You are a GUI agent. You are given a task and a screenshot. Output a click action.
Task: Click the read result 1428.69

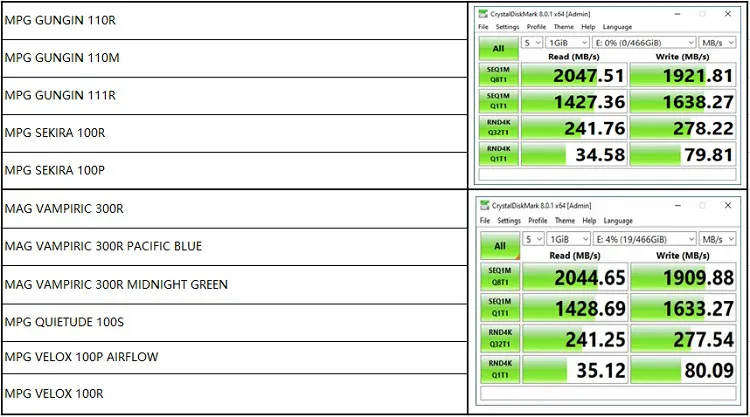575,308
